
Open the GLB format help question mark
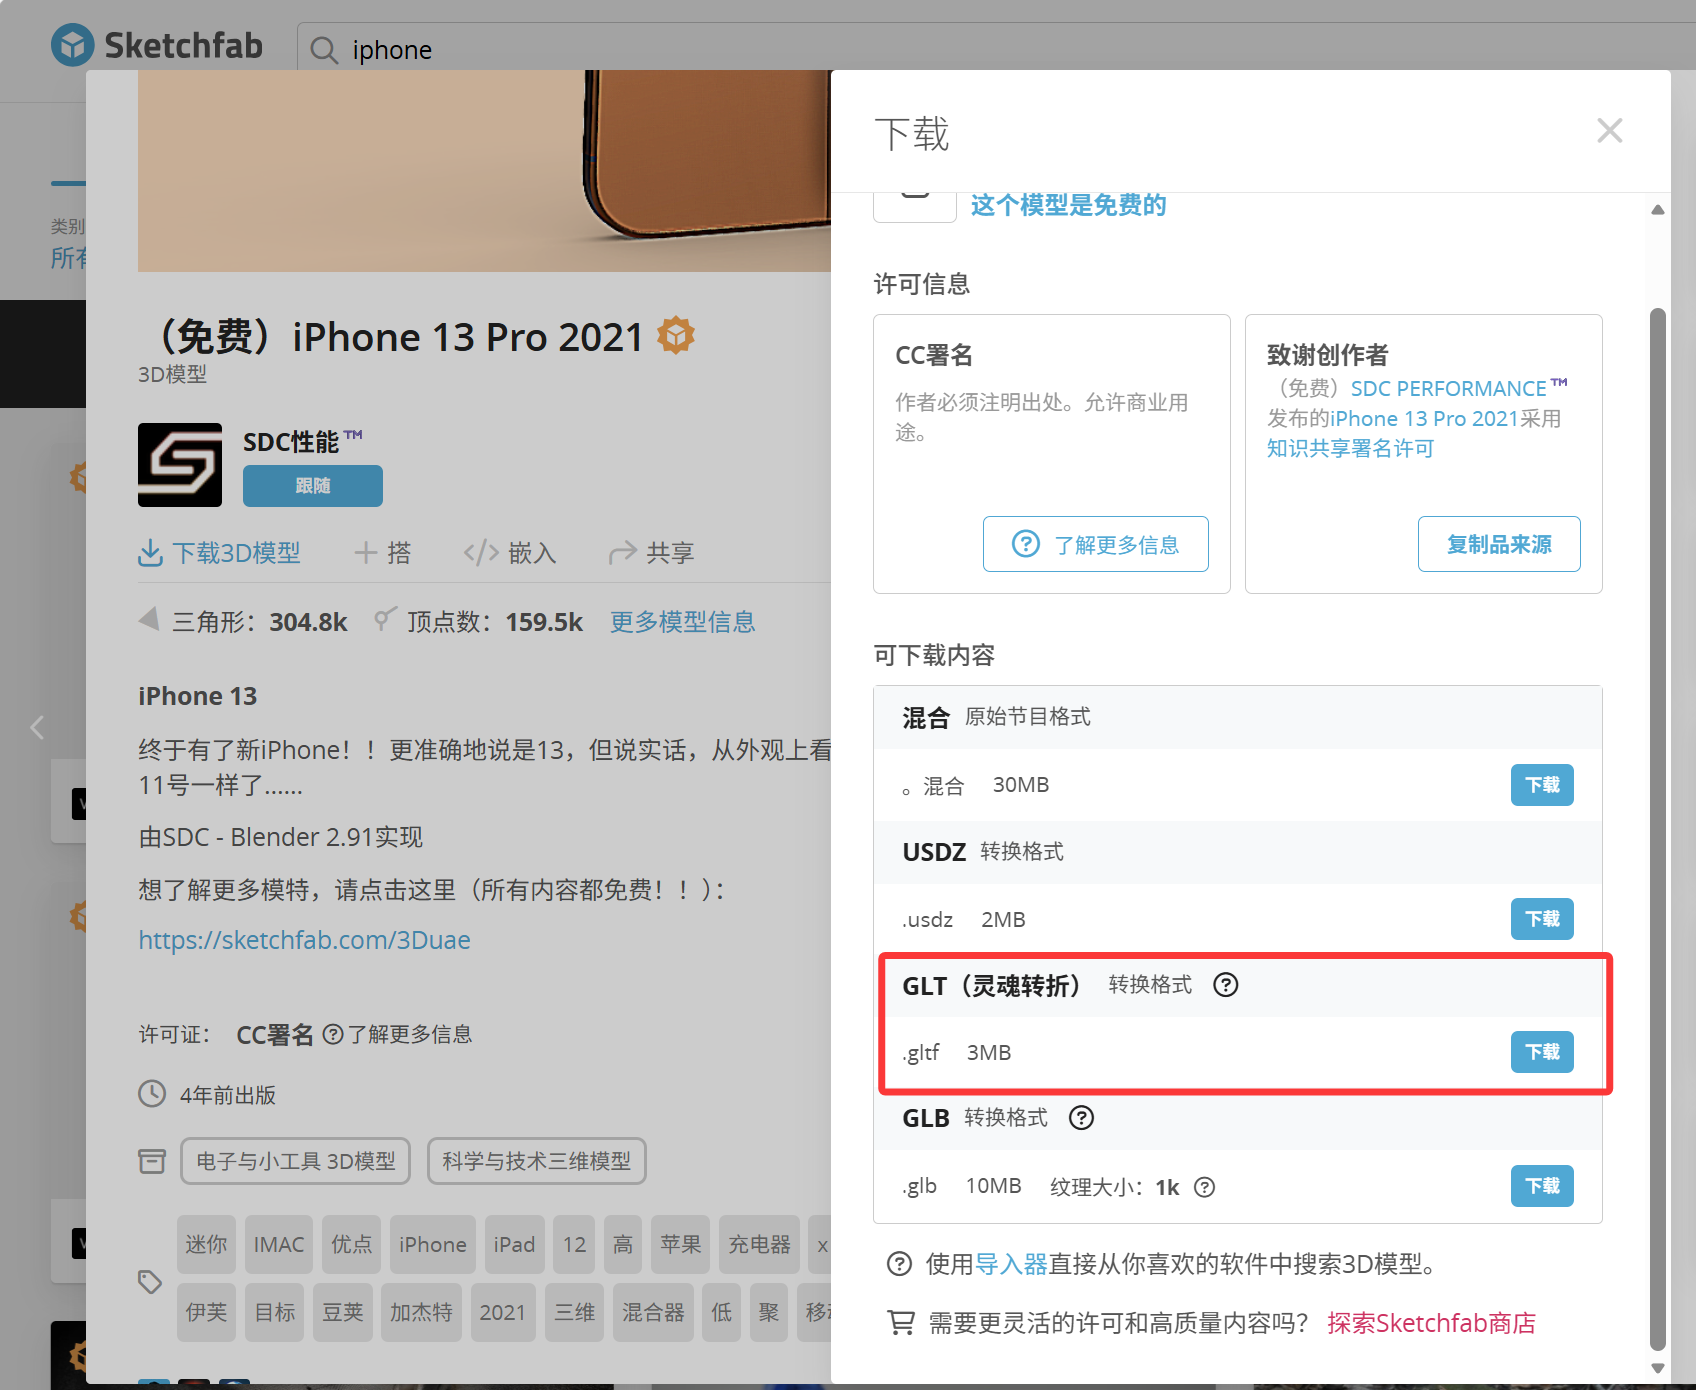coord(1081,1118)
